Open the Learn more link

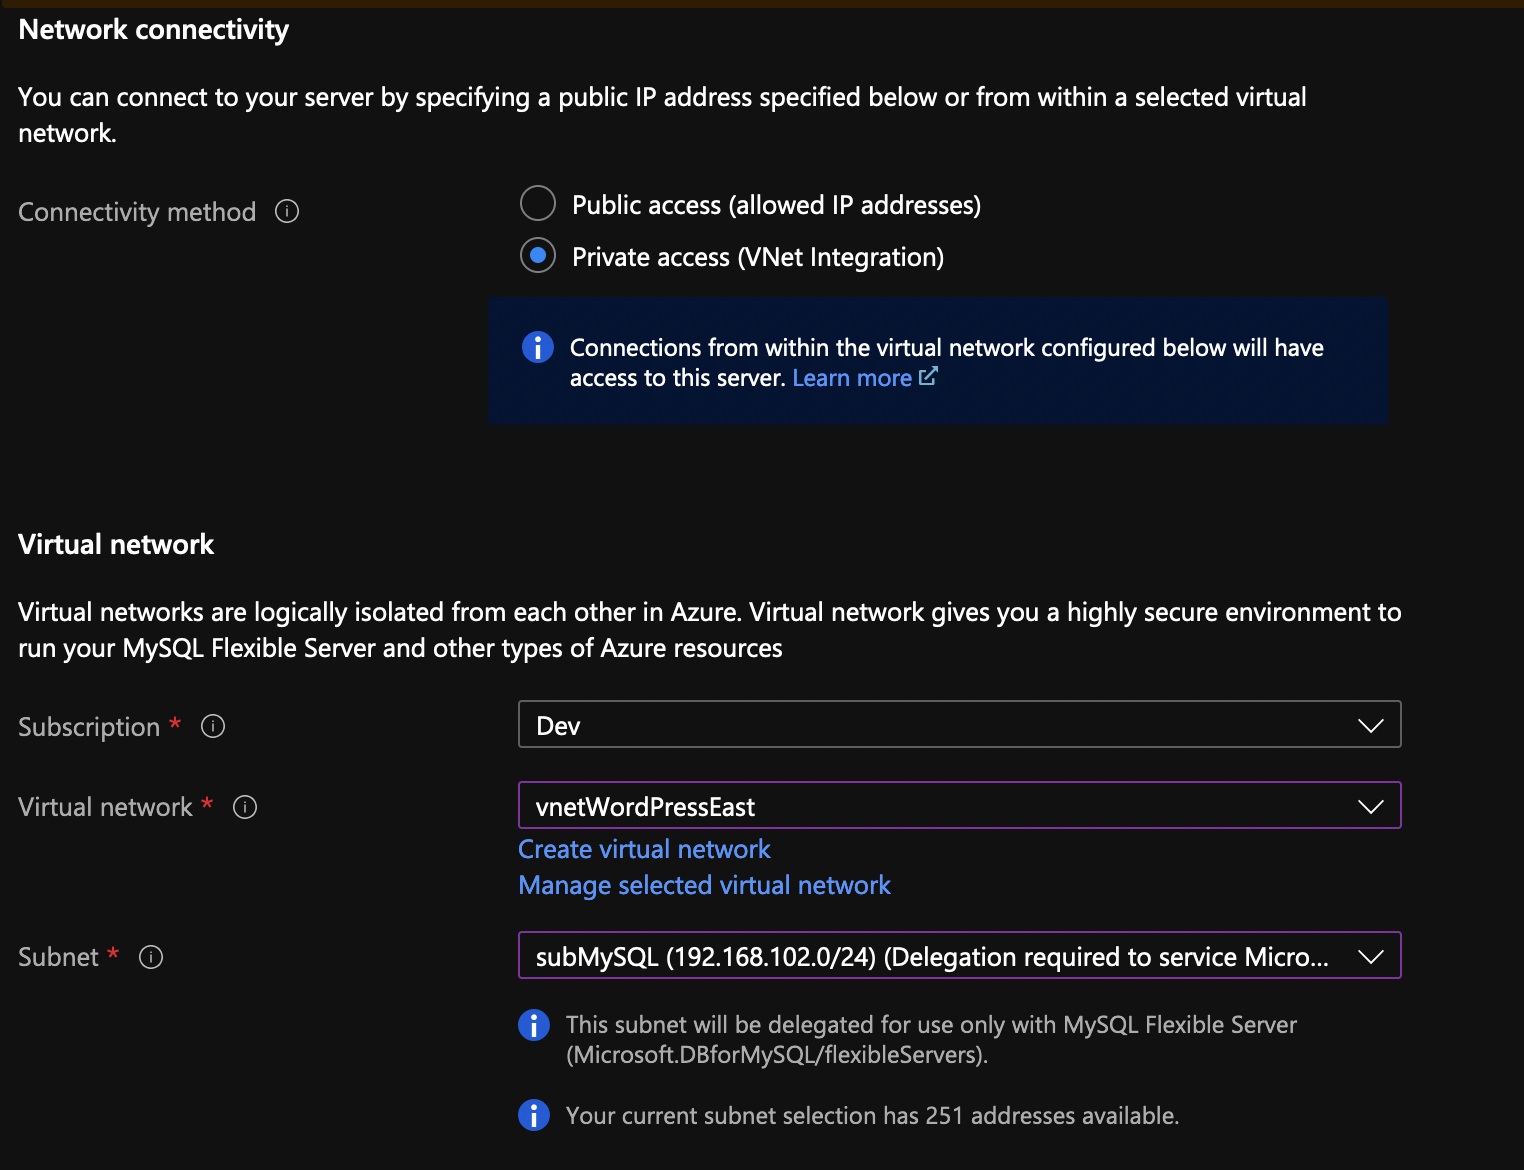tap(852, 378)
